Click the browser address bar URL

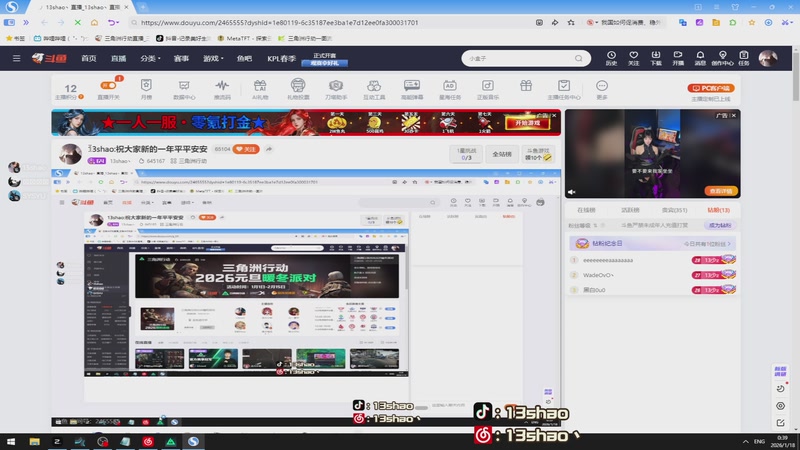(280, 22)
